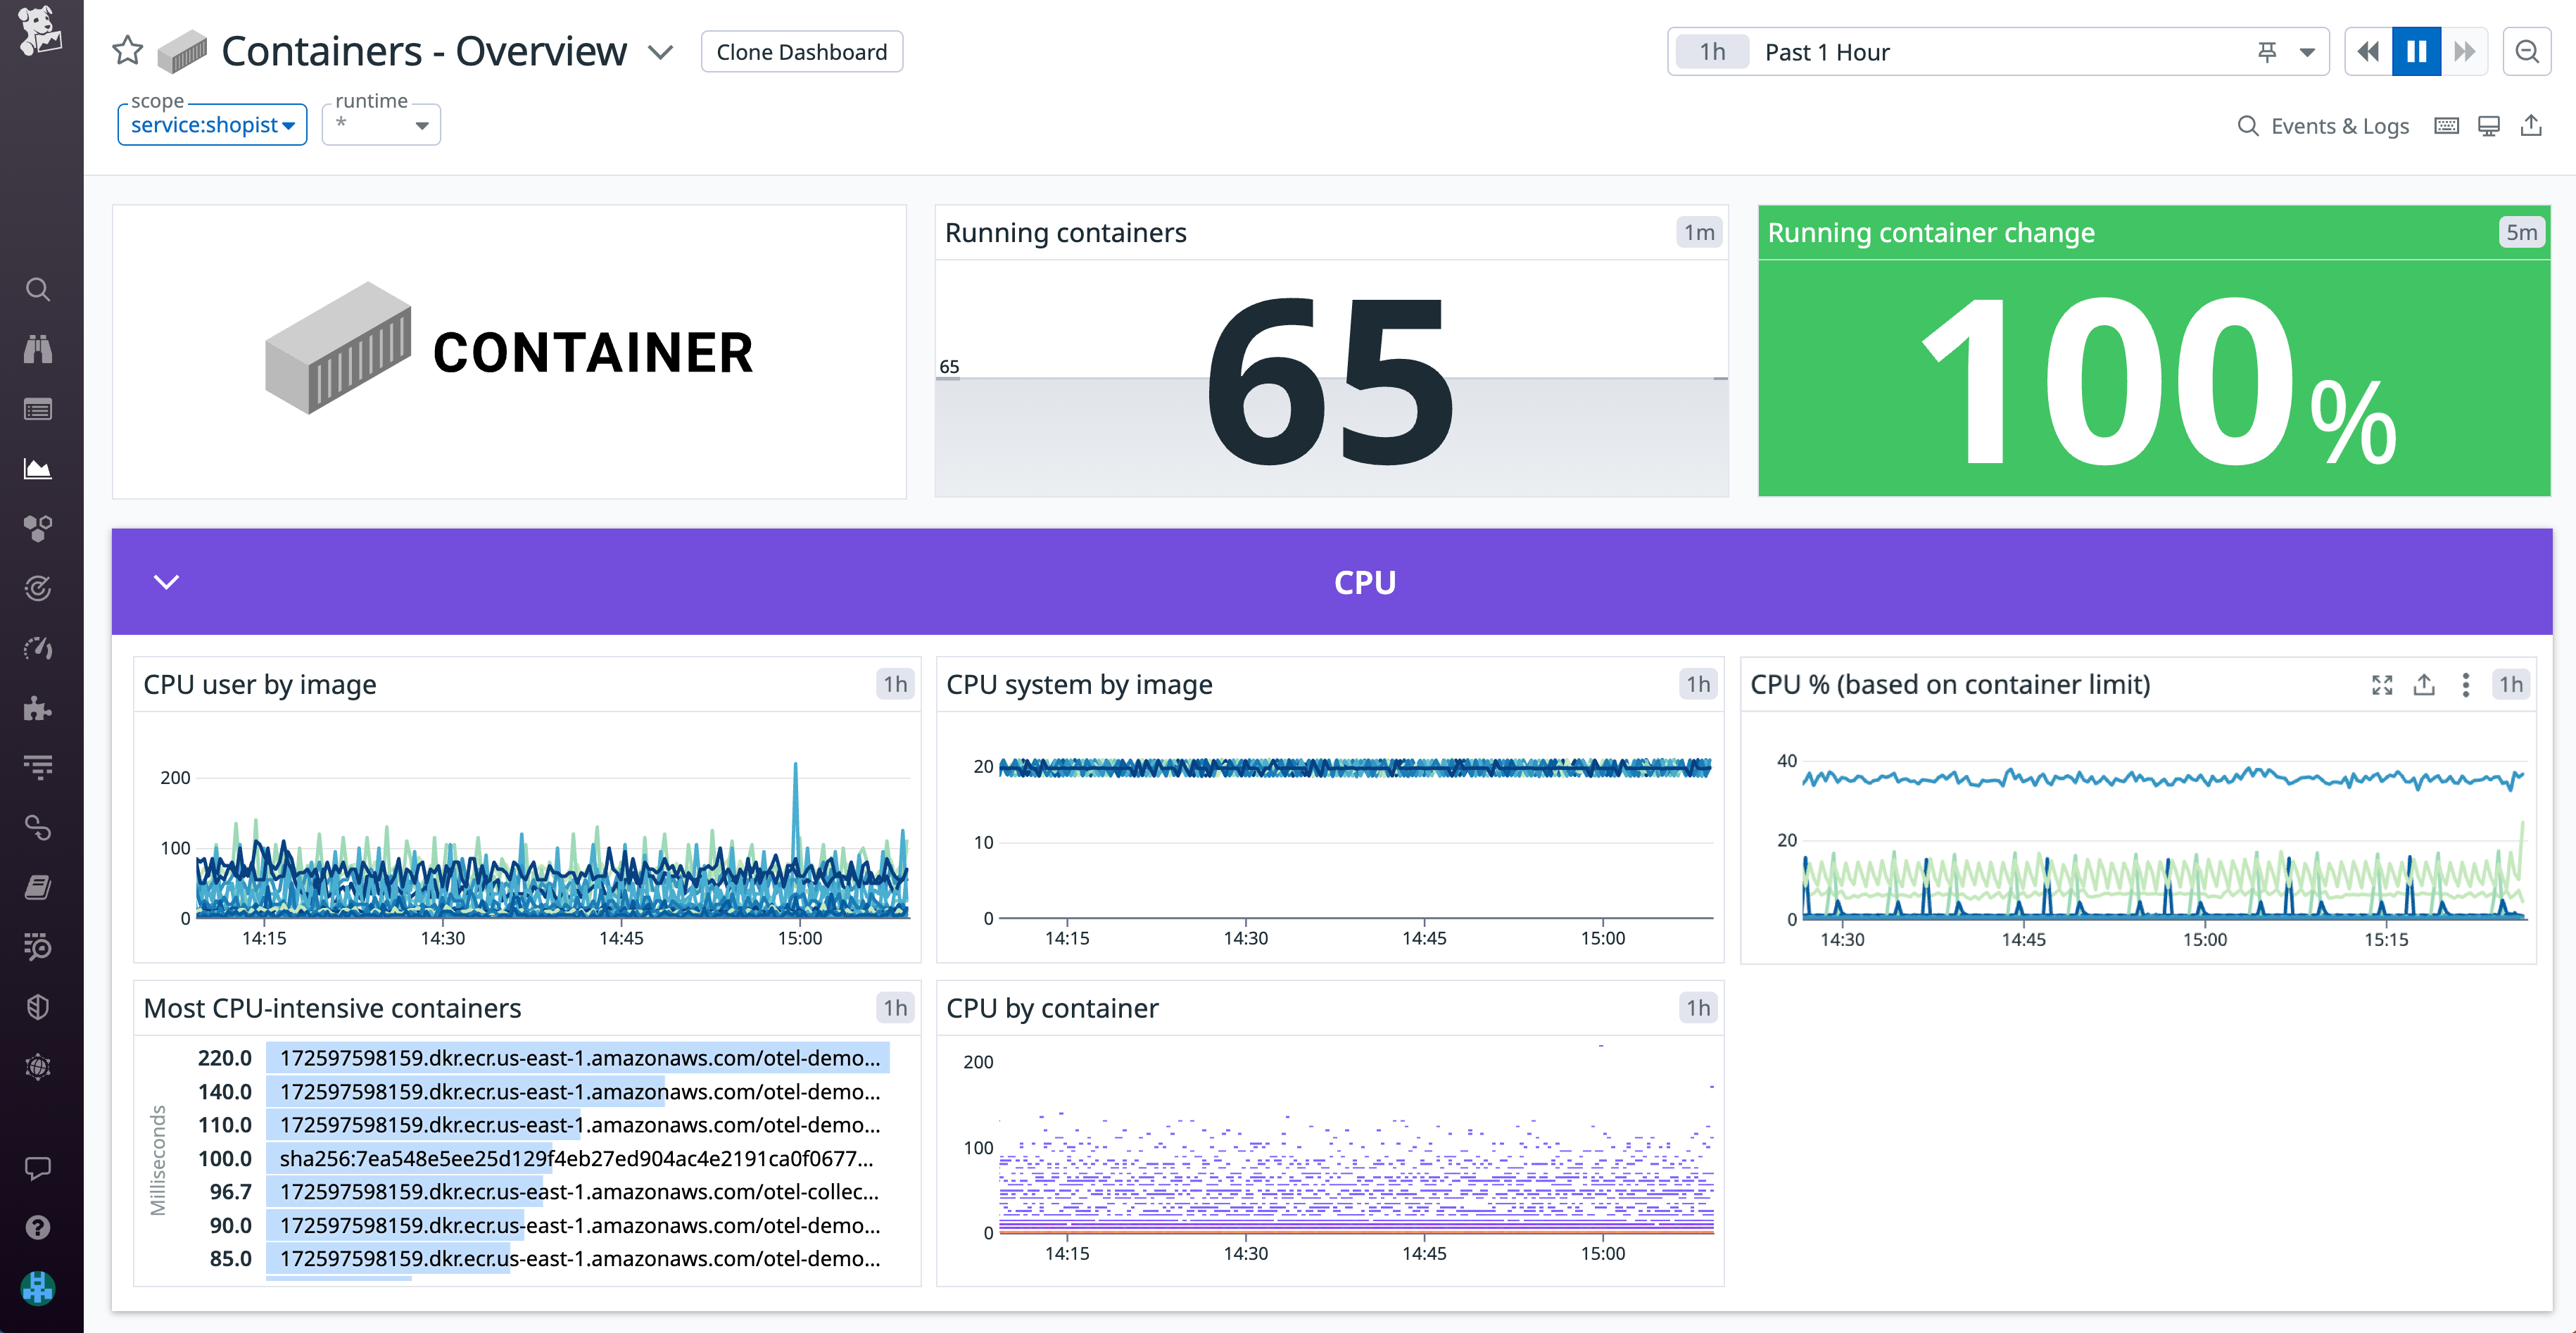Pause dashboard refresh with the pause toggle
This screenshot has height=1333, width=2576.
point(2416,51)
